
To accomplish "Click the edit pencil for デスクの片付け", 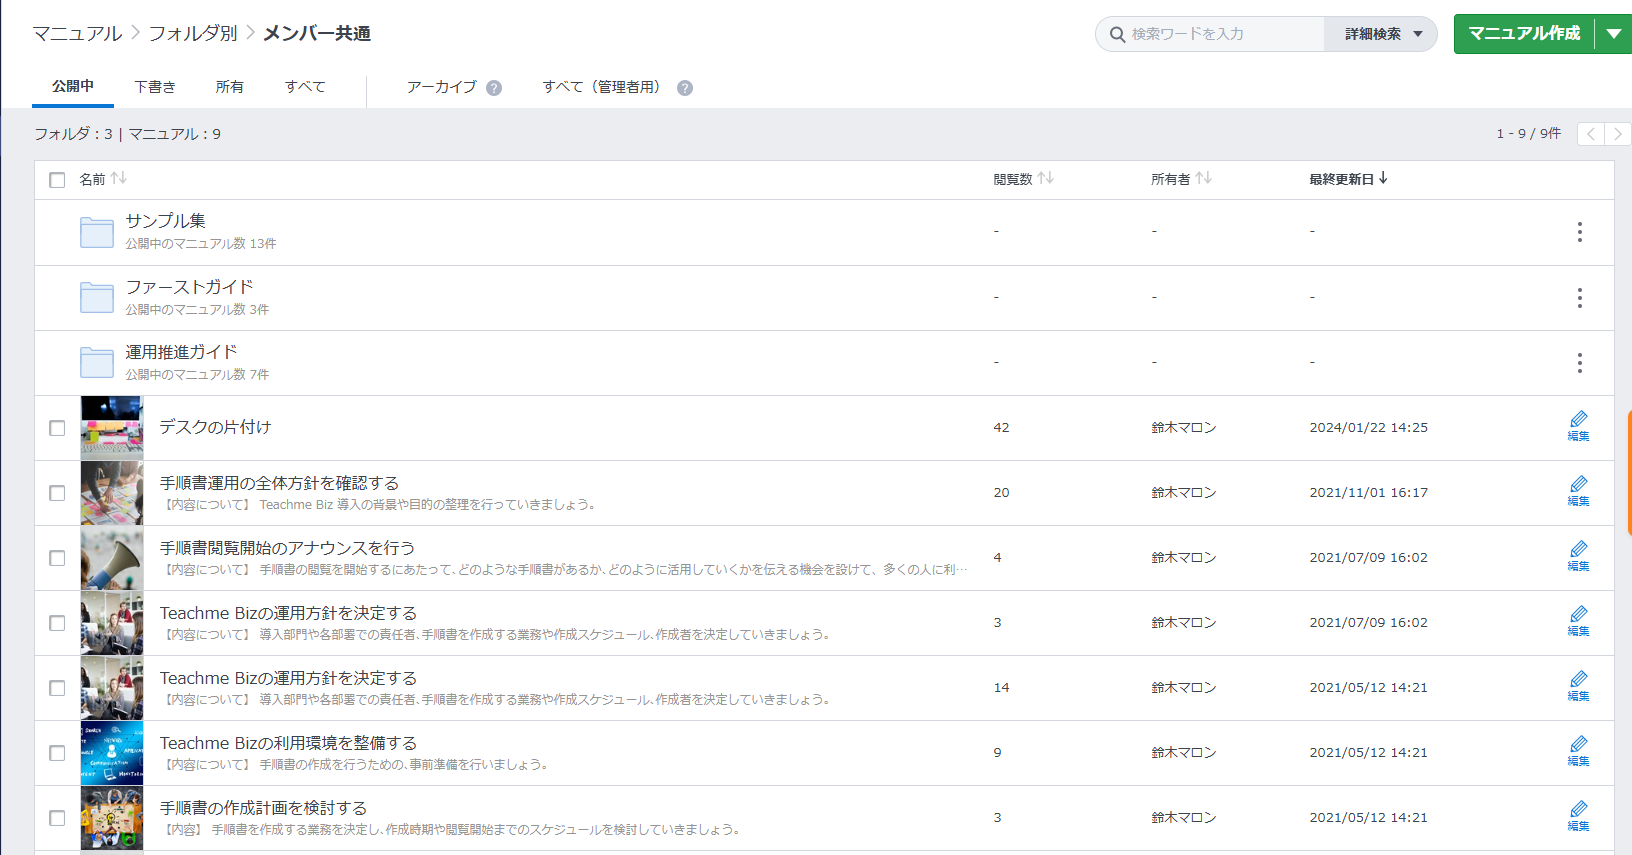I will click(x=1578, y=425).
